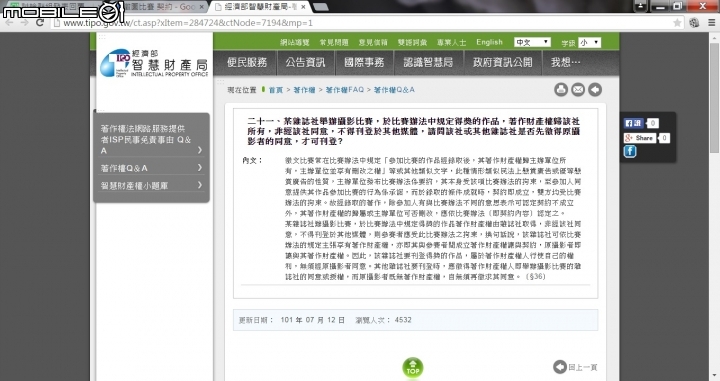Click the 二十一 question heading text
Image resolution: width=720 pixels, height=381 pixels.
tap(413, 131)
